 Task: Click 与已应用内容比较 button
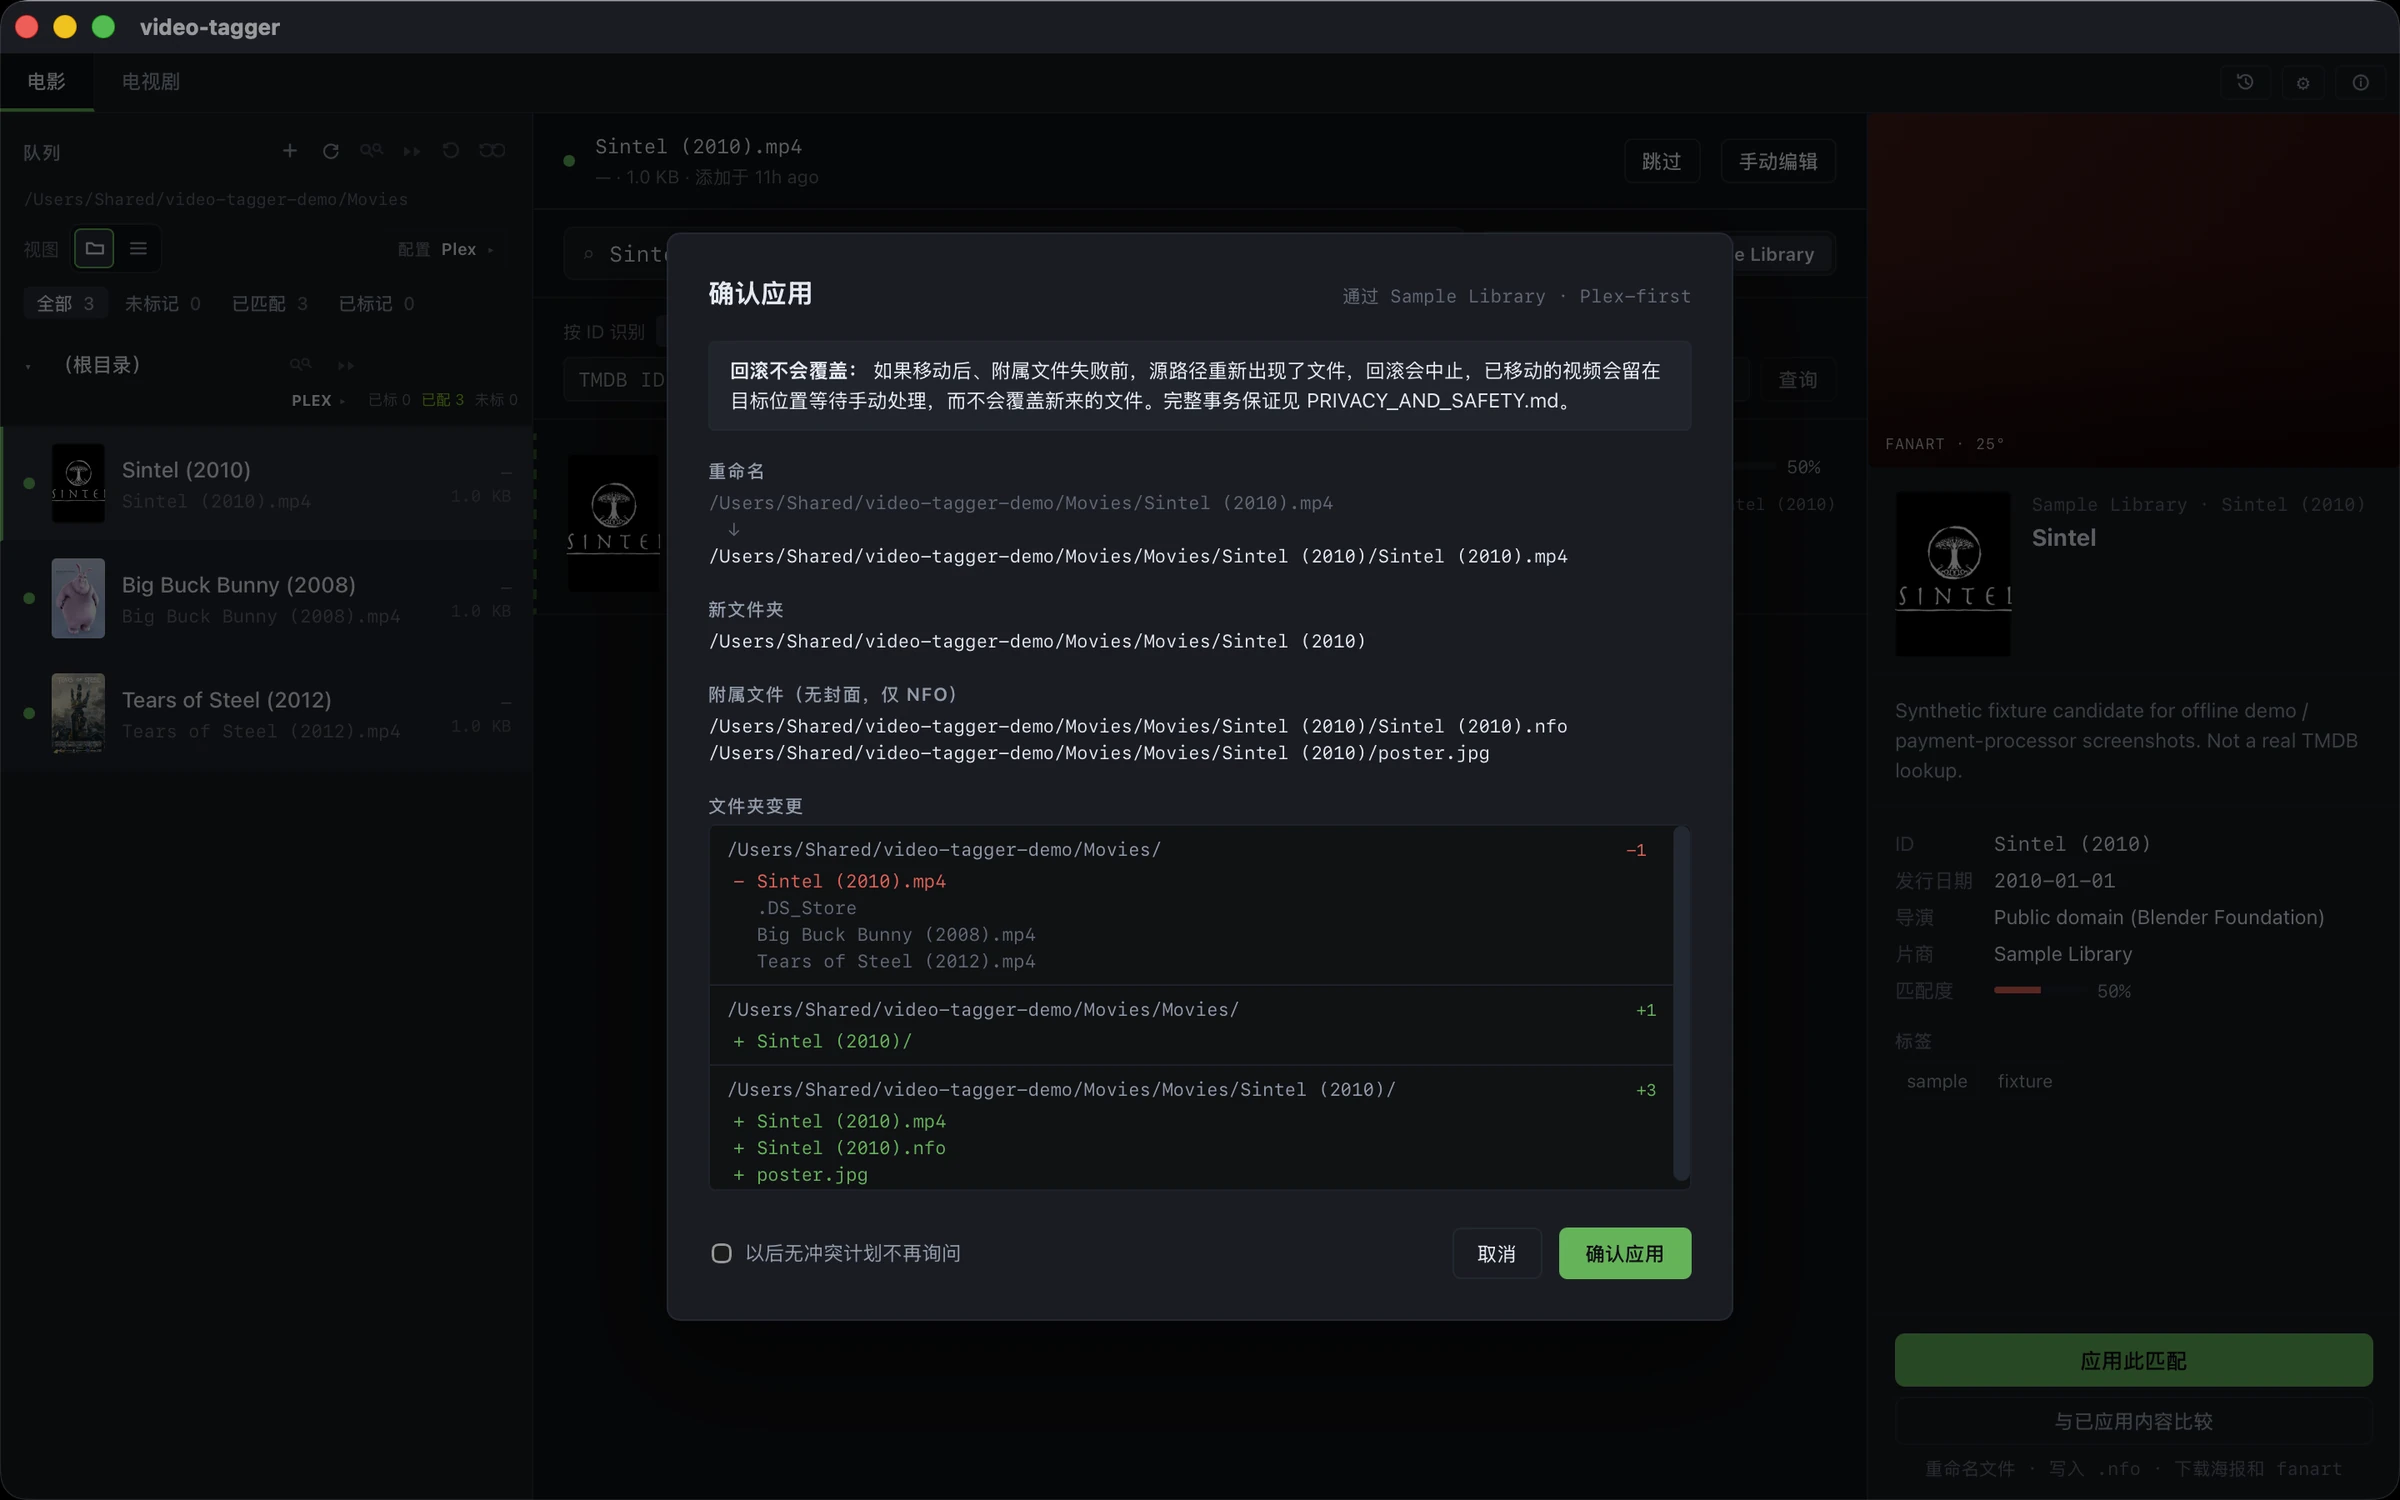[x=2133, y=1421]
